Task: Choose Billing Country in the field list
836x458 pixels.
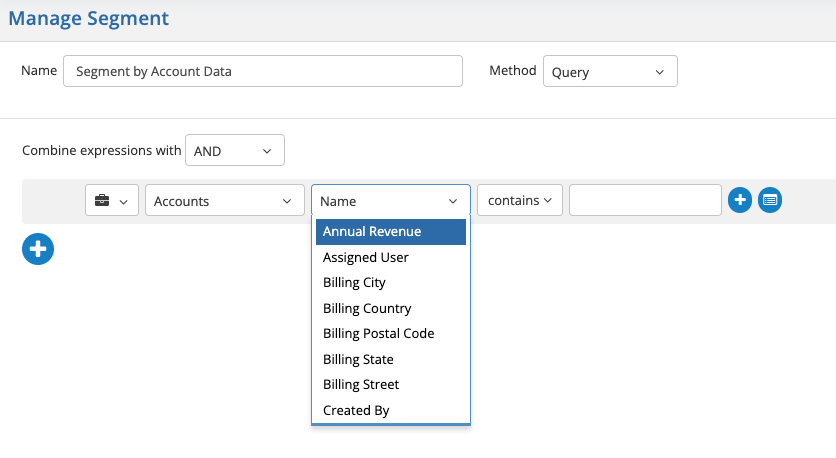Action: 391,308
